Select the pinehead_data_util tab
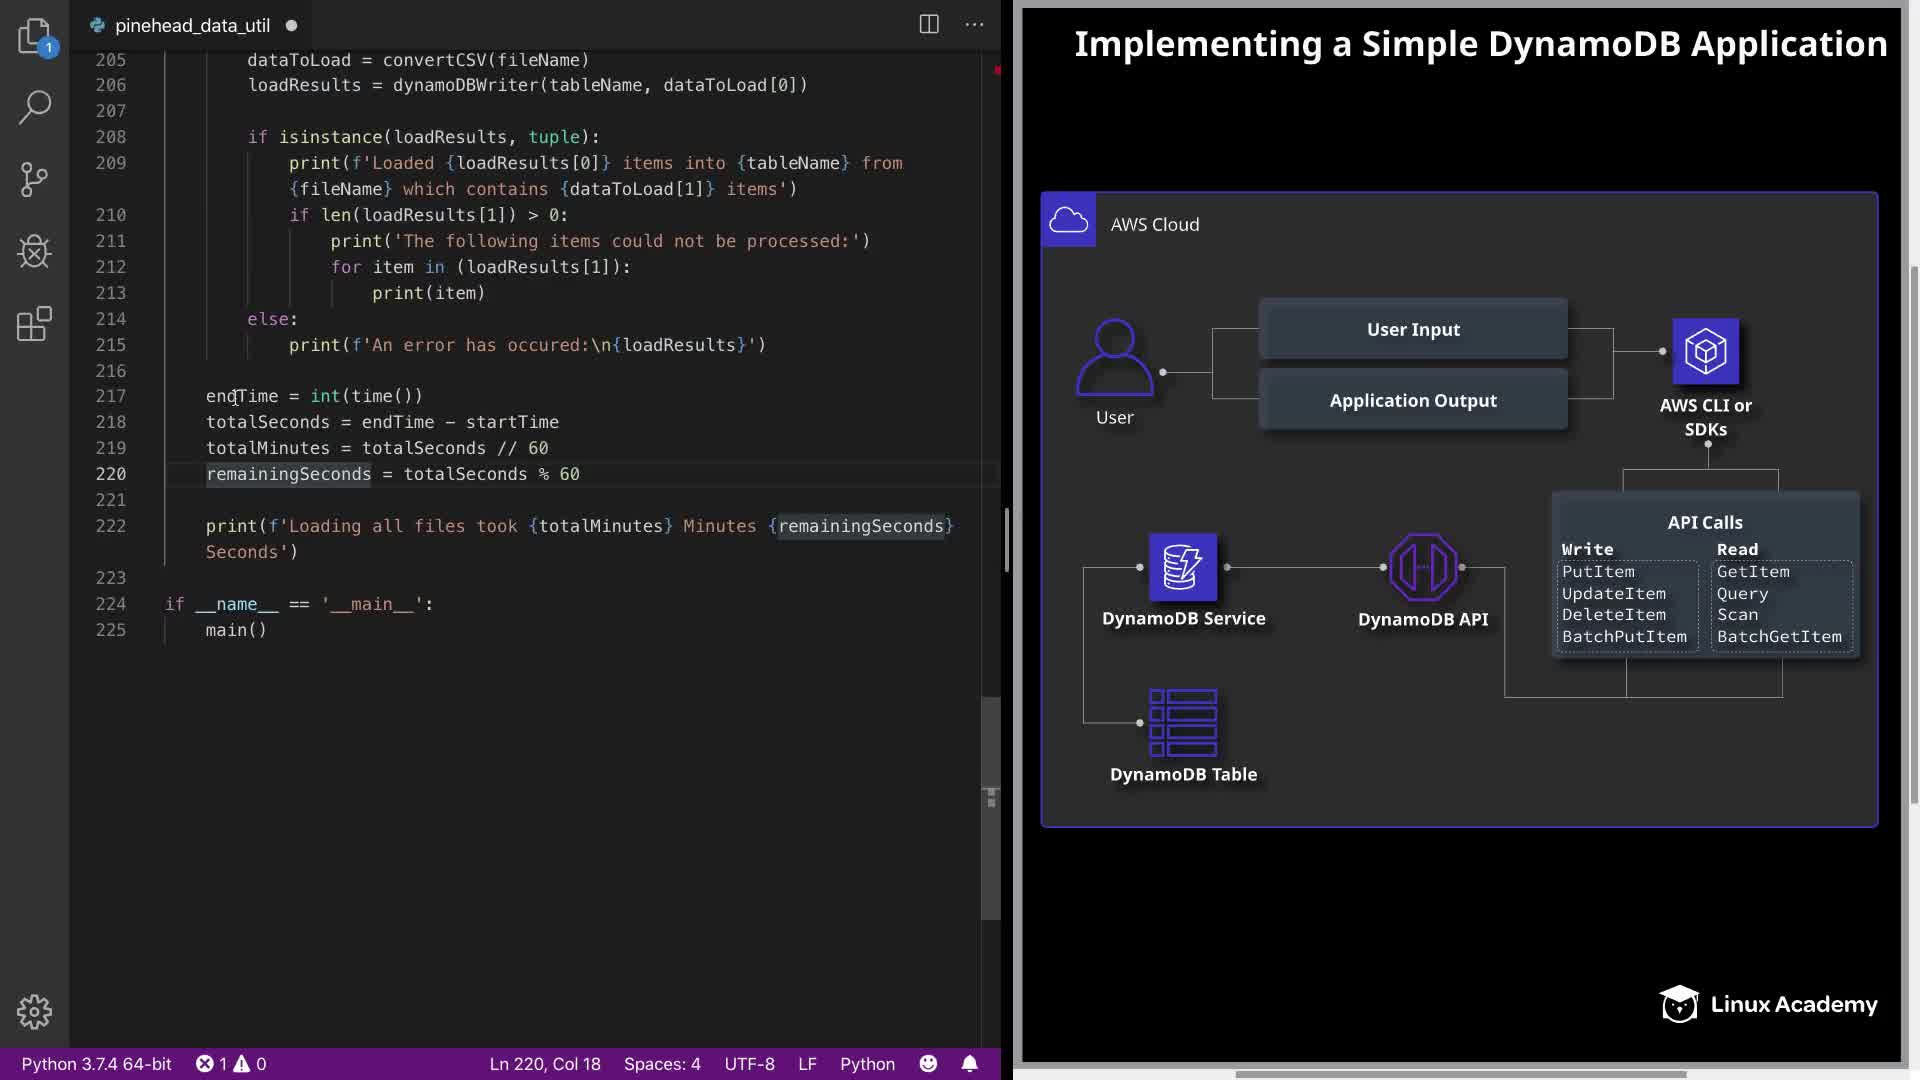Image resolution: width=1920 pixels, height=1080 pixels. pyautogui.click(x=192, y=26)
